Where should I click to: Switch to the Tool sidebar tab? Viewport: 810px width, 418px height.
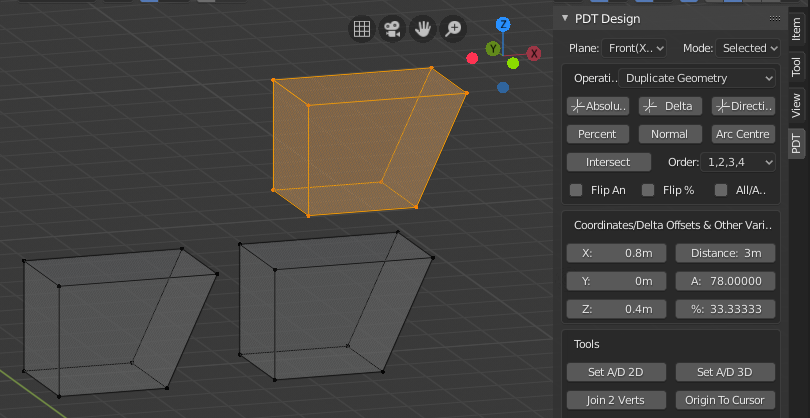coord(797,66)
